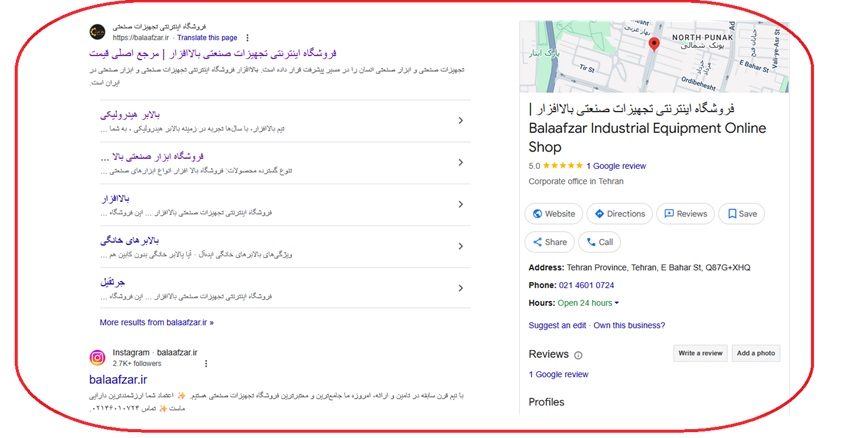Click phone number 021 4601 0724
Viewport: 850px width, 438px height.
point(586,285)
